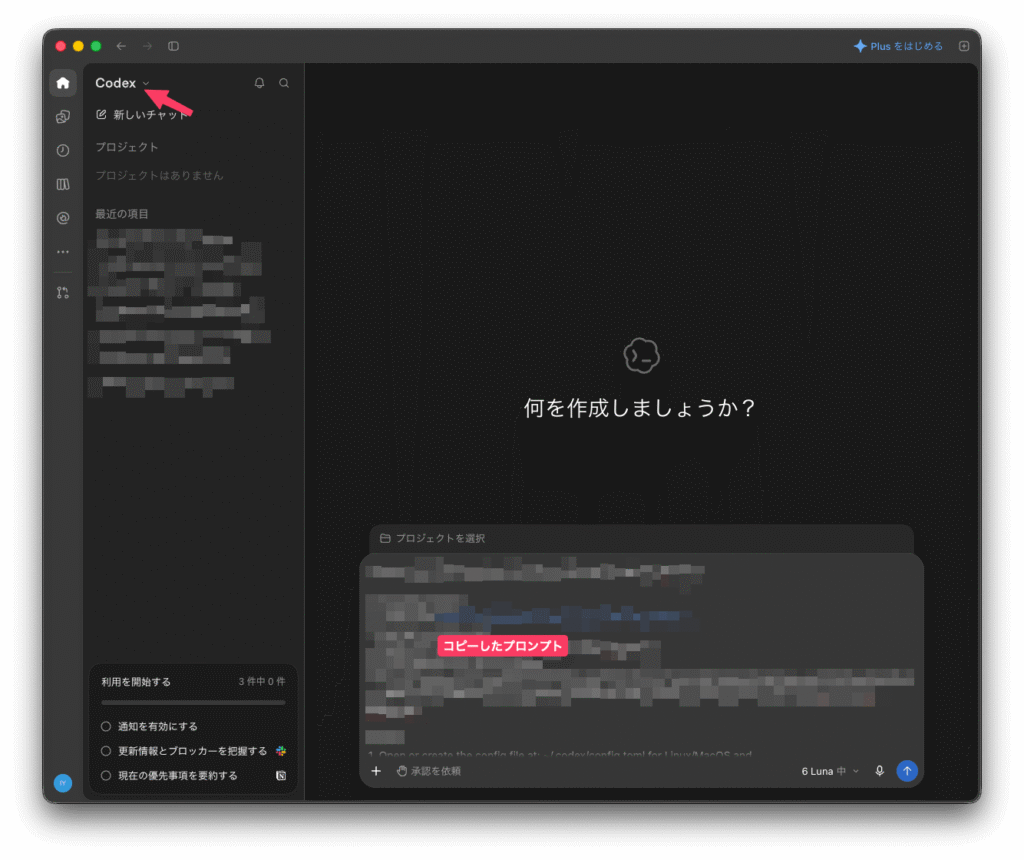Start a 新しいチャット
The image size is (1024, 860).
point(142,115)
